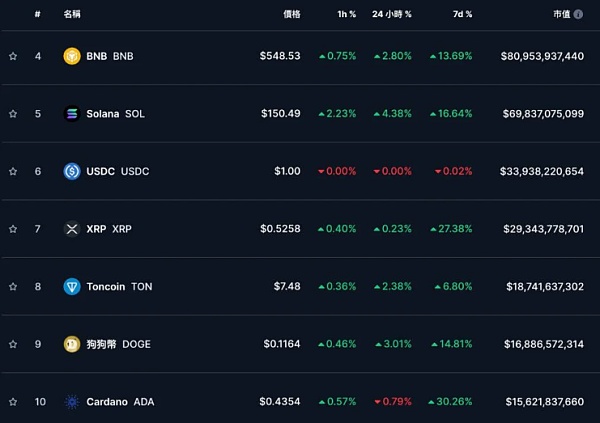Click the BNB coin logo icon
This screenshot has width=600, height=423.
(71, 56)
